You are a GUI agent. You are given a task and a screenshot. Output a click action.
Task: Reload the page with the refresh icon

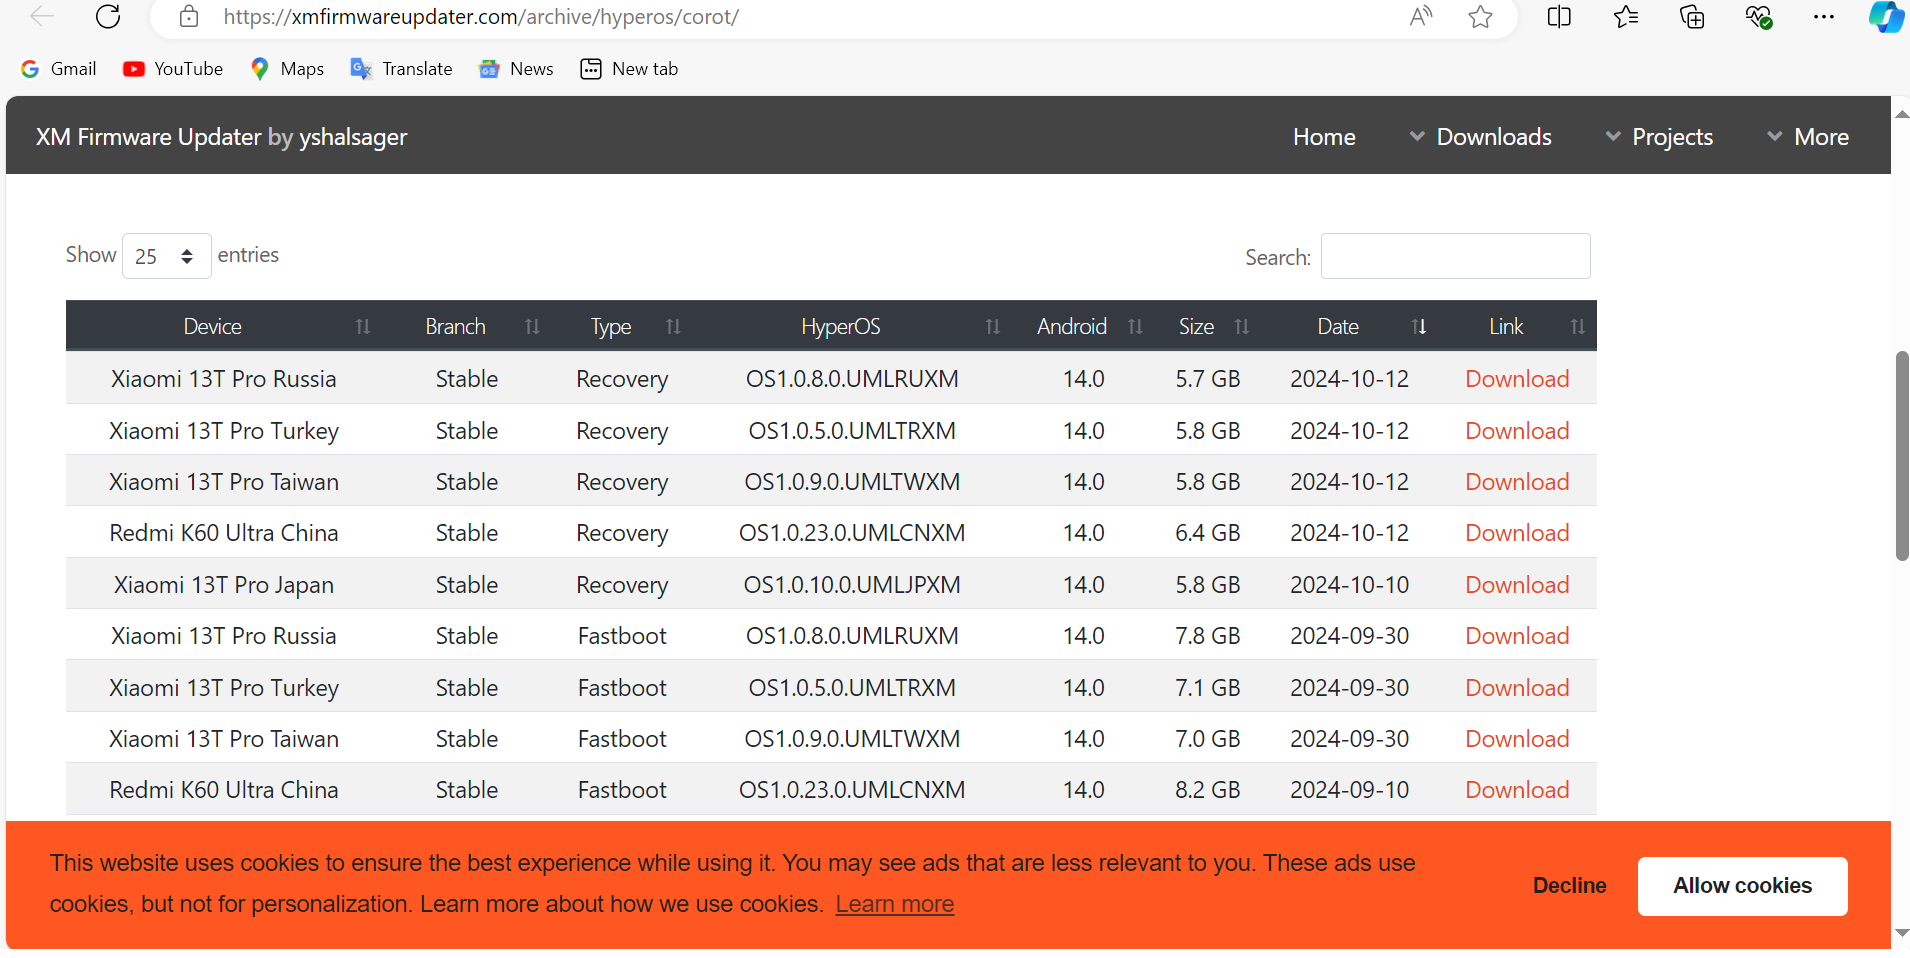coord(108,16)
